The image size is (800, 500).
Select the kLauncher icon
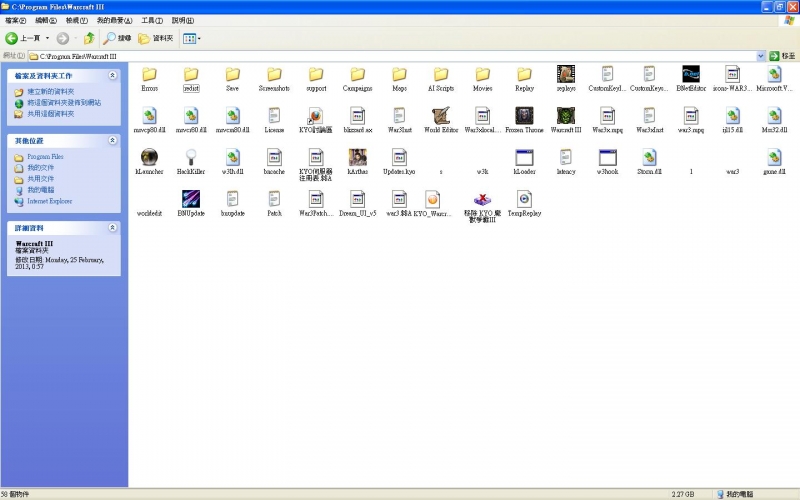pyautogui.click(x=149, y=156)
